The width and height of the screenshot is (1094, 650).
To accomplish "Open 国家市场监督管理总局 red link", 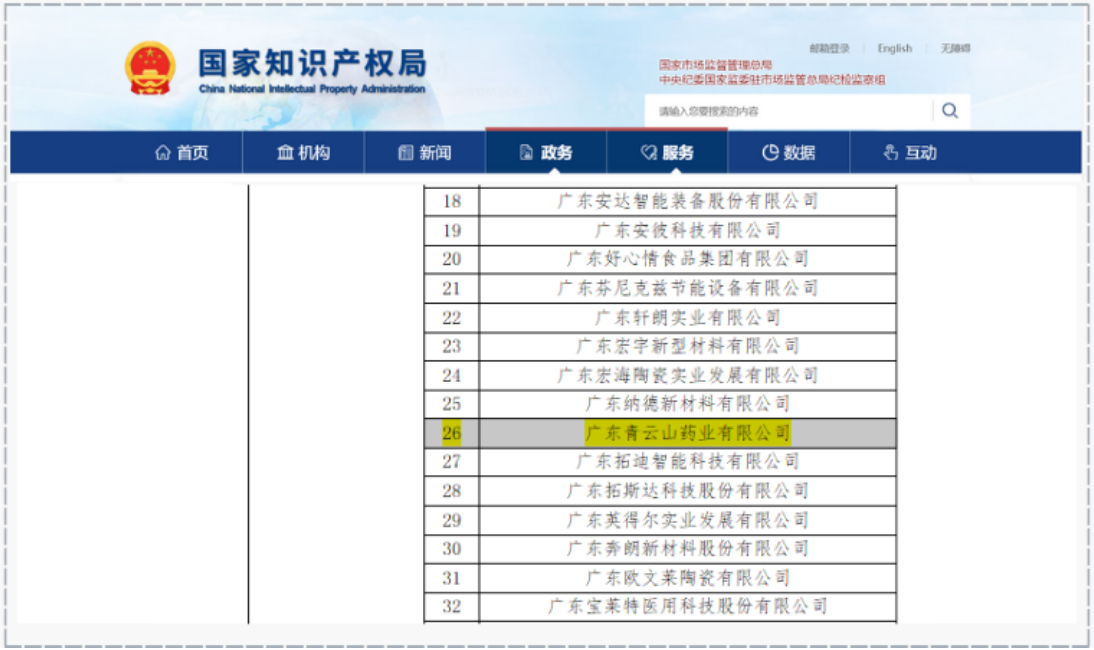I will pyautogui.click(x=715, y=65).
